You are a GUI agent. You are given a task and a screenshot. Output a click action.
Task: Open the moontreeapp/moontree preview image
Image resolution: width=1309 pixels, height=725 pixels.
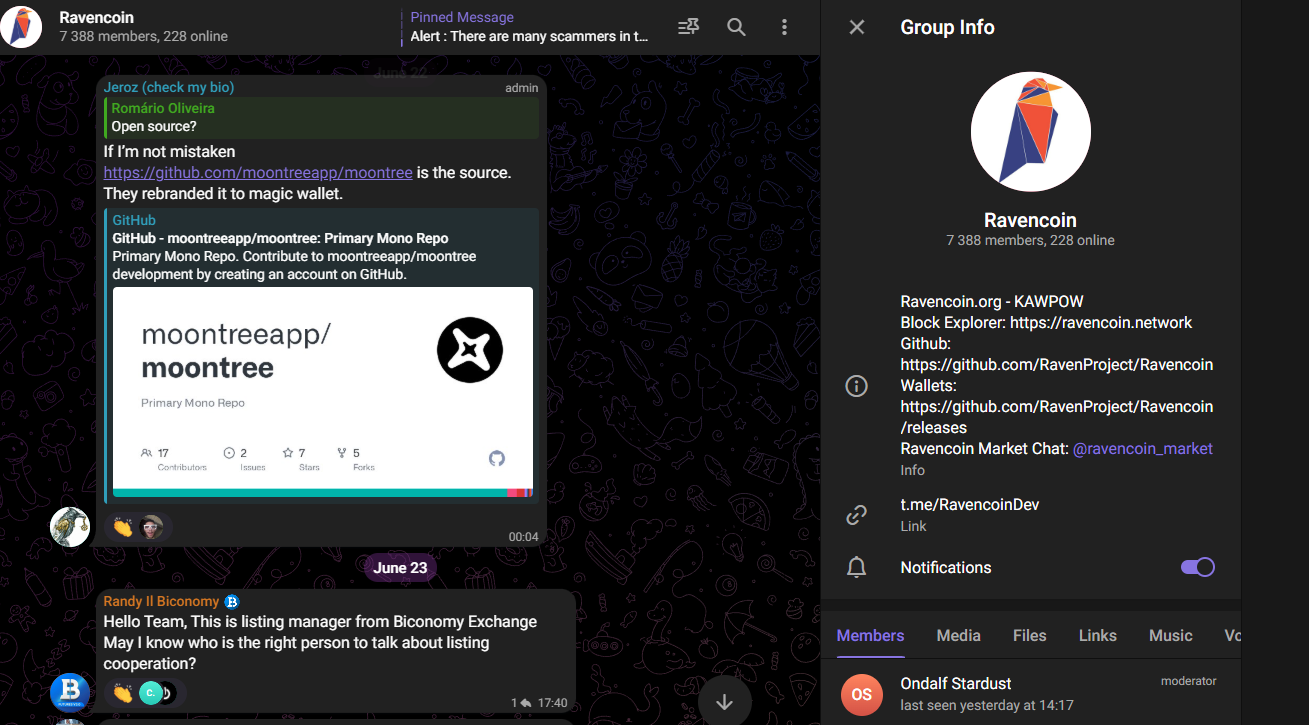click(x=322, y=392)
